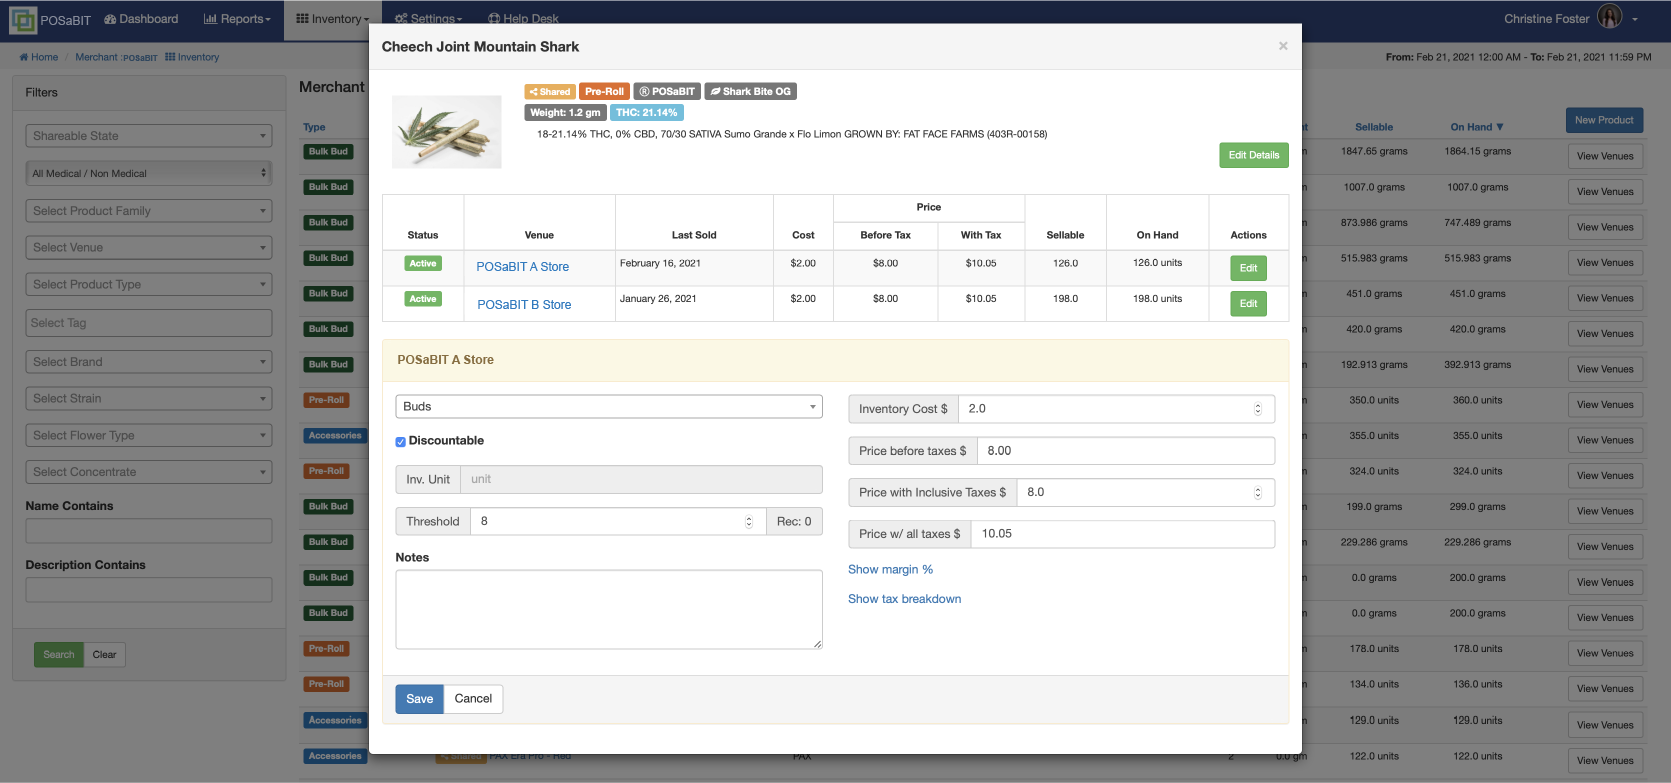Screen dimensions: 1671x783
Task: Open Christine Foster account dropdown caret
Action: (x=1635, y=19)
